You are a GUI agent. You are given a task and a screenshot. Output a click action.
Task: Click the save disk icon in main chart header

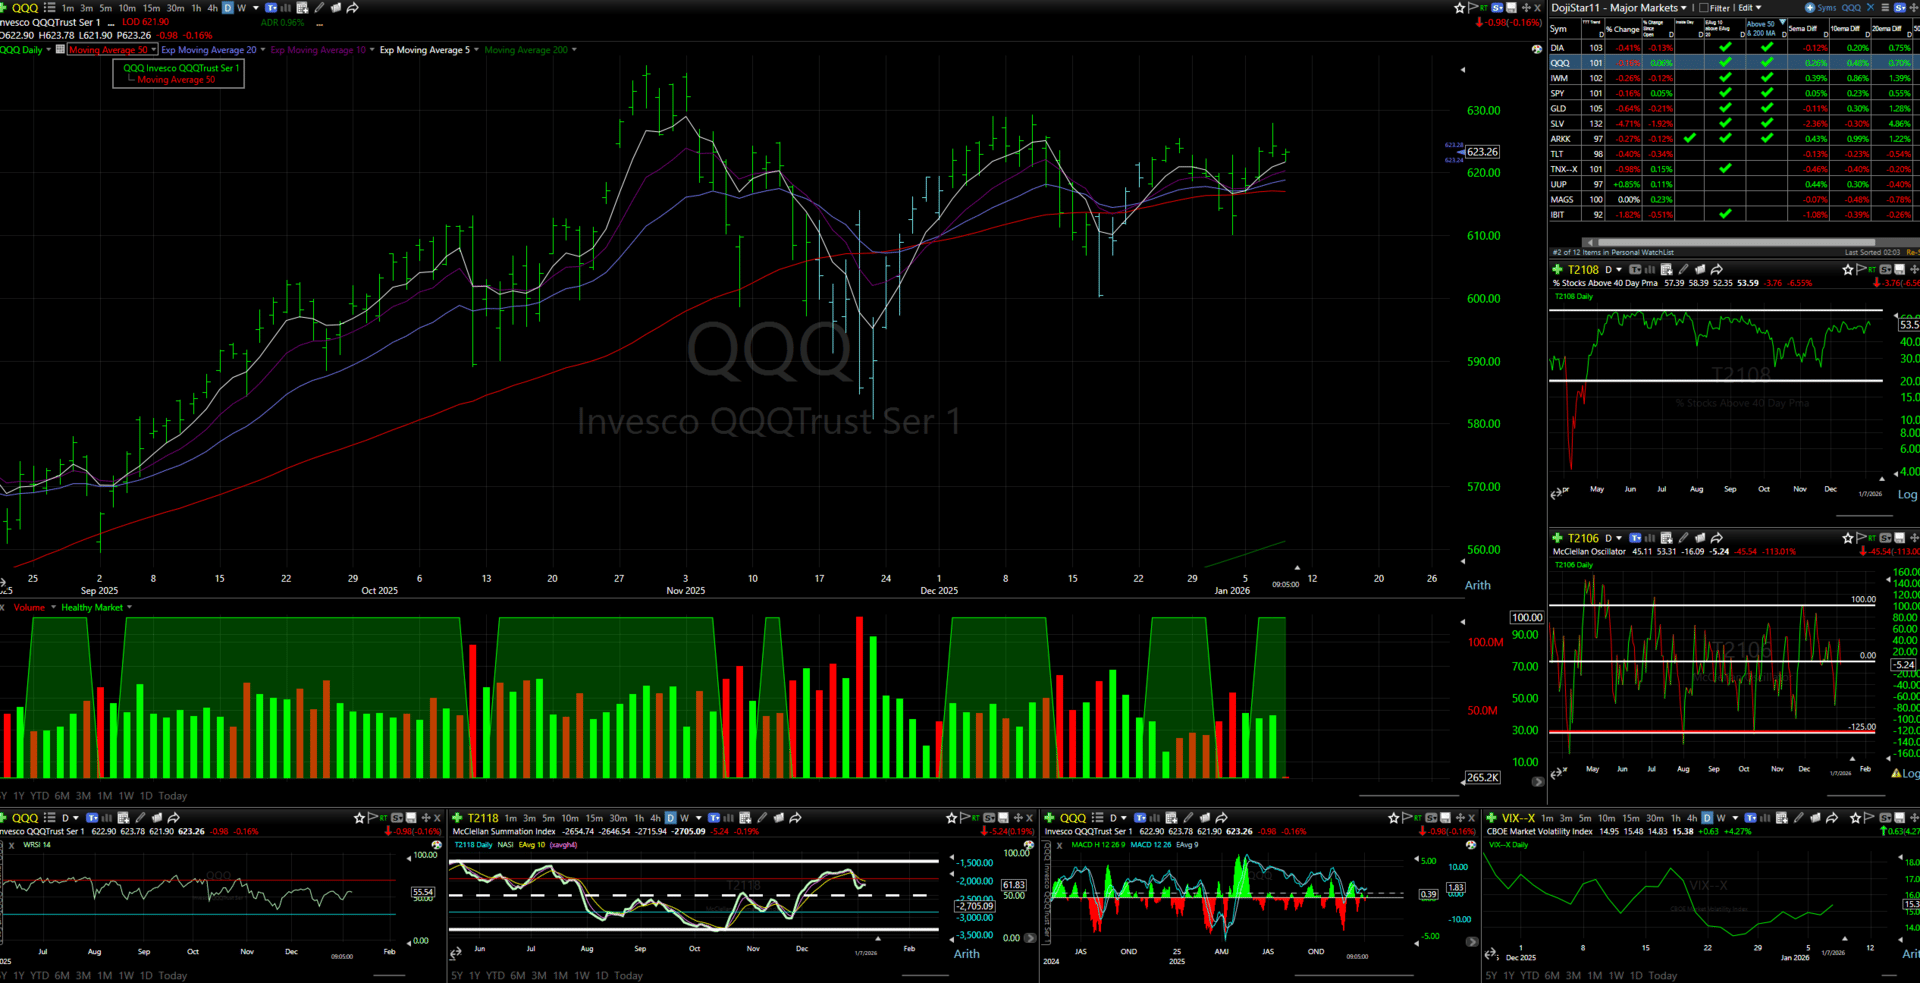tap(1511, 8)
